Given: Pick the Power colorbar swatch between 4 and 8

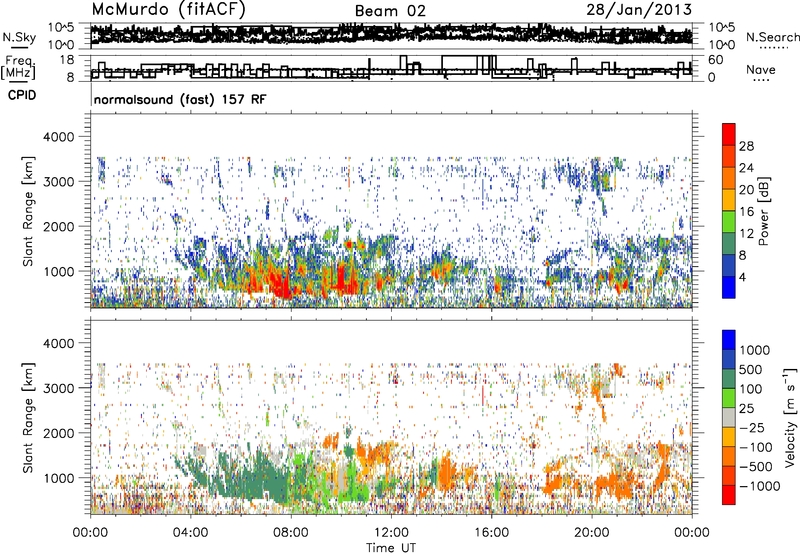Looking at the screenshot, I should click(x=729, y=265).
